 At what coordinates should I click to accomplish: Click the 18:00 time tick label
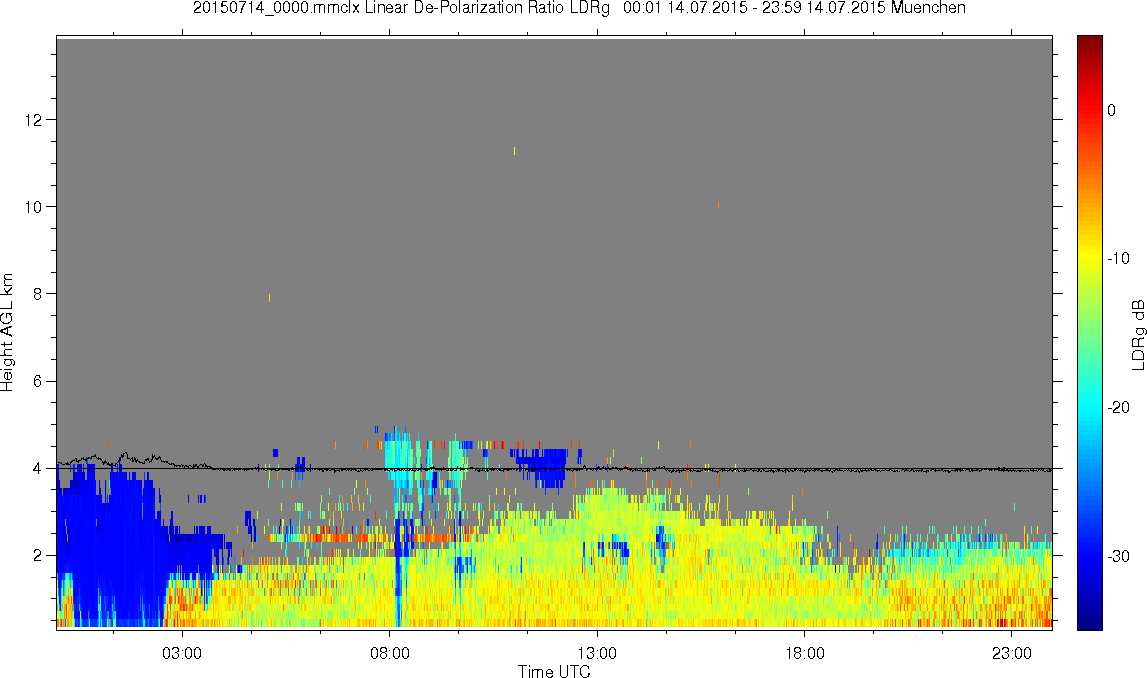point(805,653)
